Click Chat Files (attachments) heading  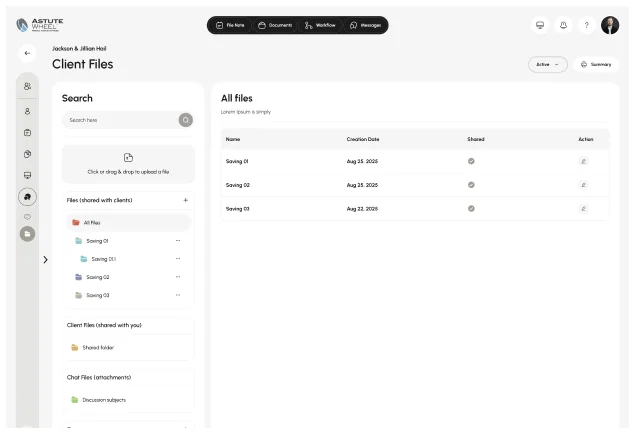[99, 377]
